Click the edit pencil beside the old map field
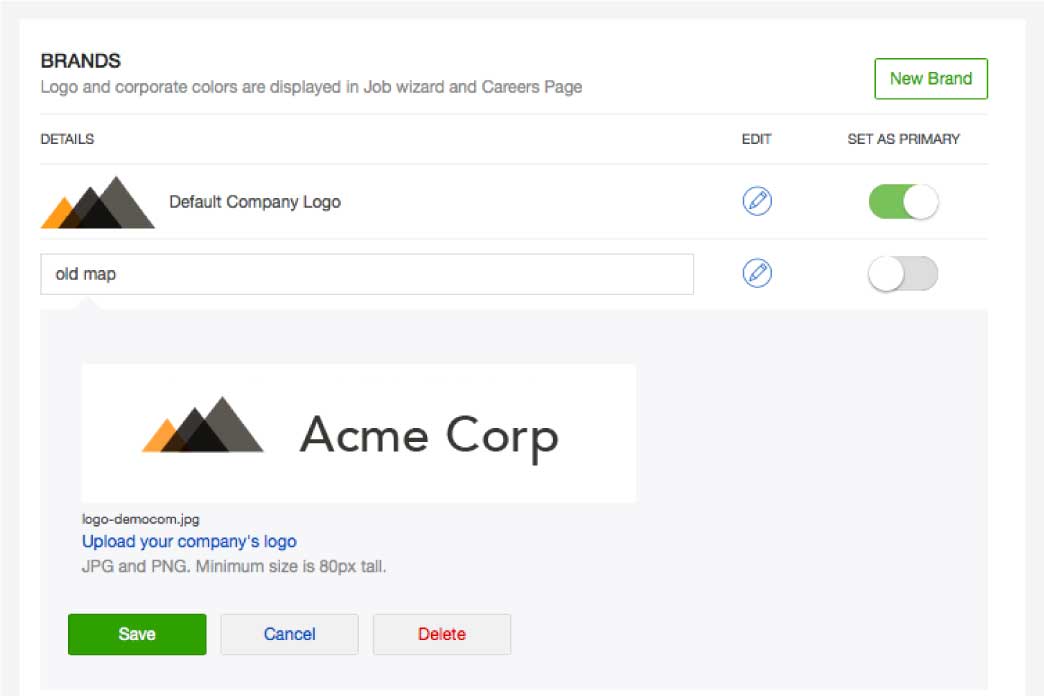Screen dimensions: 1044x696 click(x=757, y=273)
